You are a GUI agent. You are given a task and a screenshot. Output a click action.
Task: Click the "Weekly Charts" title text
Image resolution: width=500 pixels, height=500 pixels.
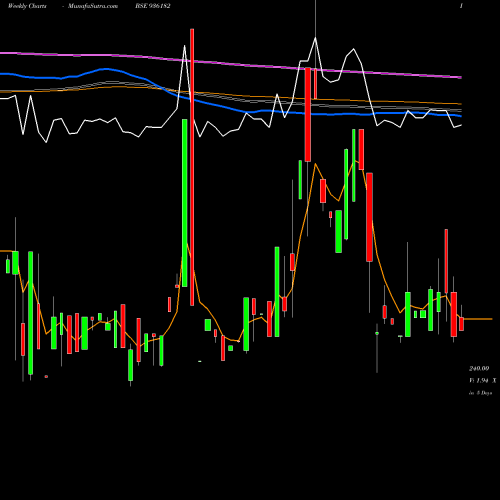27,6
